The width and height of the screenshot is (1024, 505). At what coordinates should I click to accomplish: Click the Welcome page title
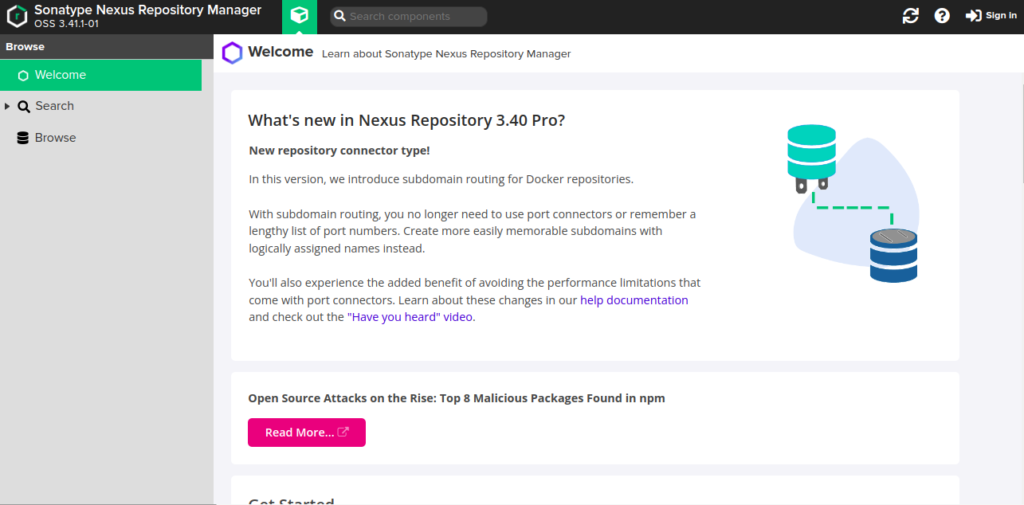tap(281, 52)
